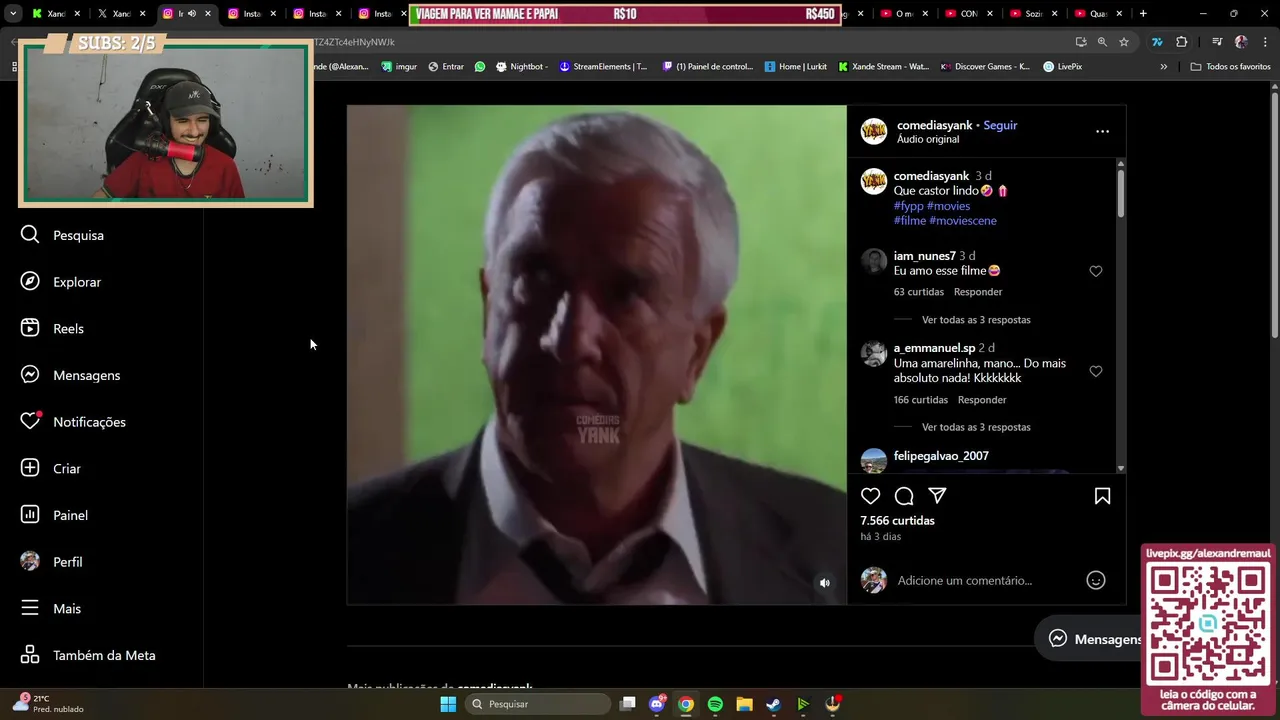Click the #fypp hashtag

coord(909,206)
